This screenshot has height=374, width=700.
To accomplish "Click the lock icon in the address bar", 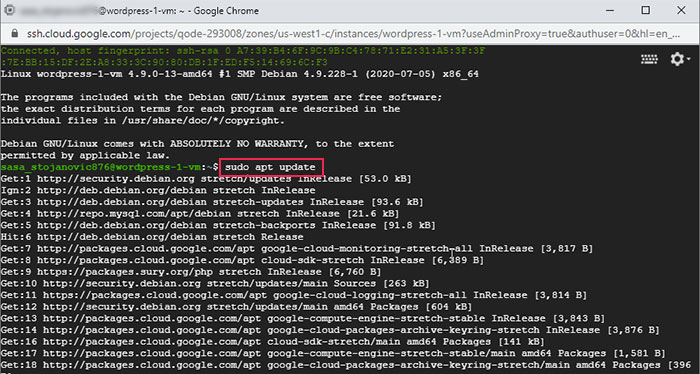I will [x=15, y=33].
